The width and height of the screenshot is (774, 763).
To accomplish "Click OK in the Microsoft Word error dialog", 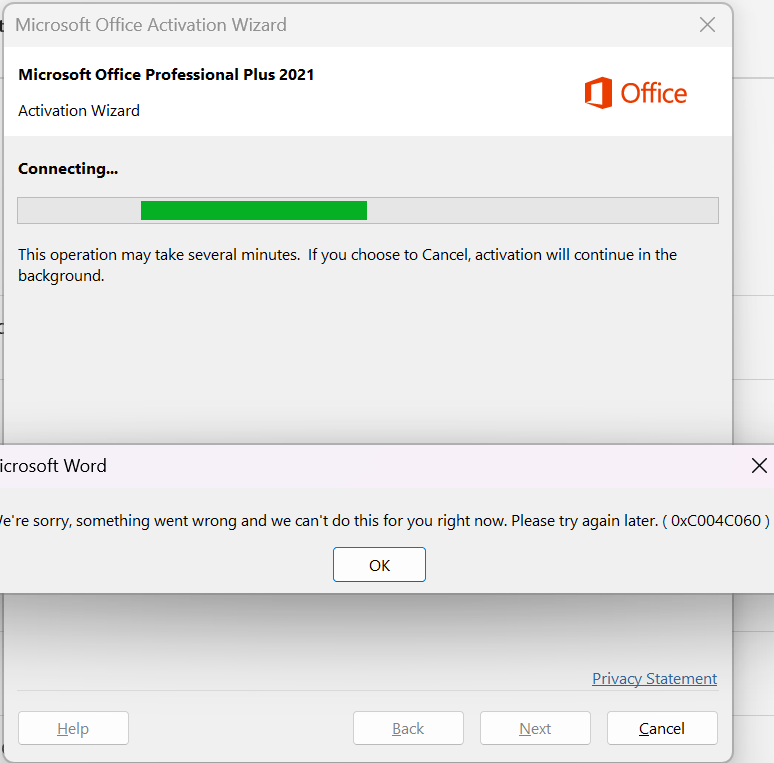I will pos(379,565).
